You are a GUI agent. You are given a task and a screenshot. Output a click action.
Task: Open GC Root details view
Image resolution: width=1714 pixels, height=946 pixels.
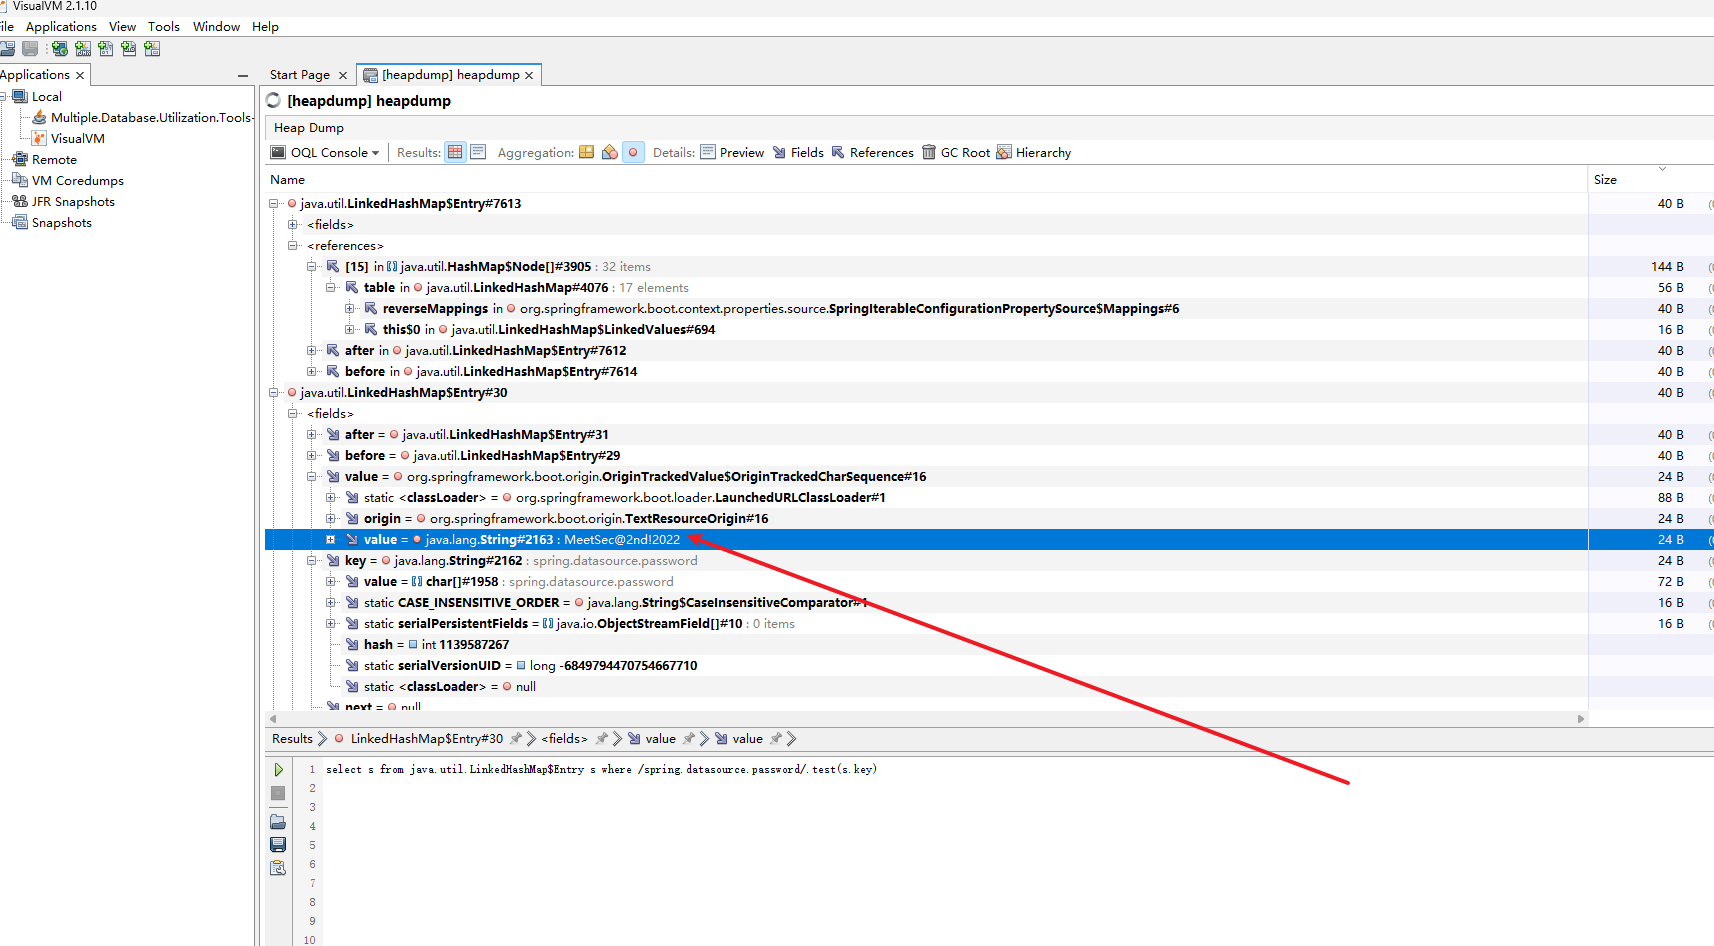coord(956,153)
